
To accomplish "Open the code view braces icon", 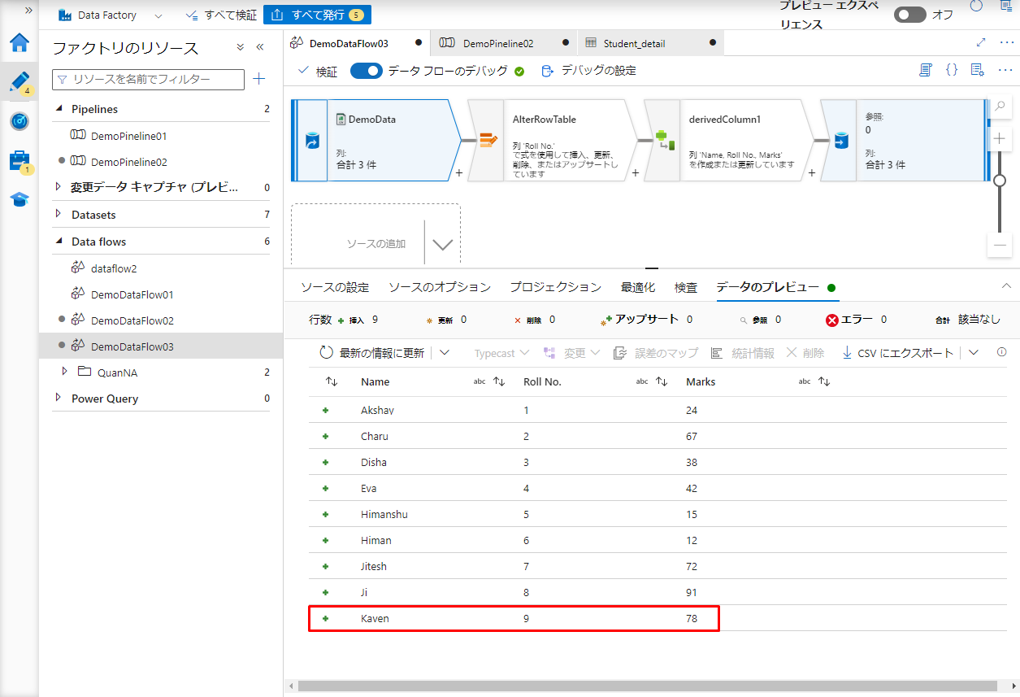I will tap(952, 71).
